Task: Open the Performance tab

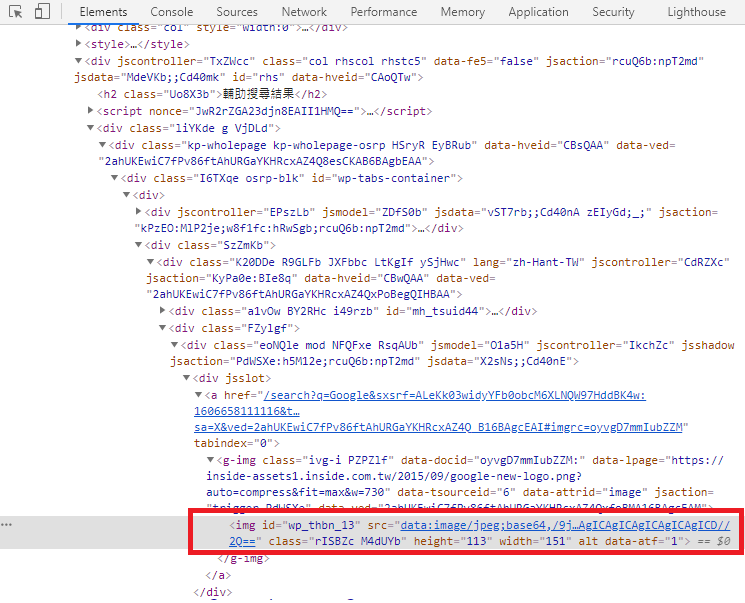Action: (384, 12)
